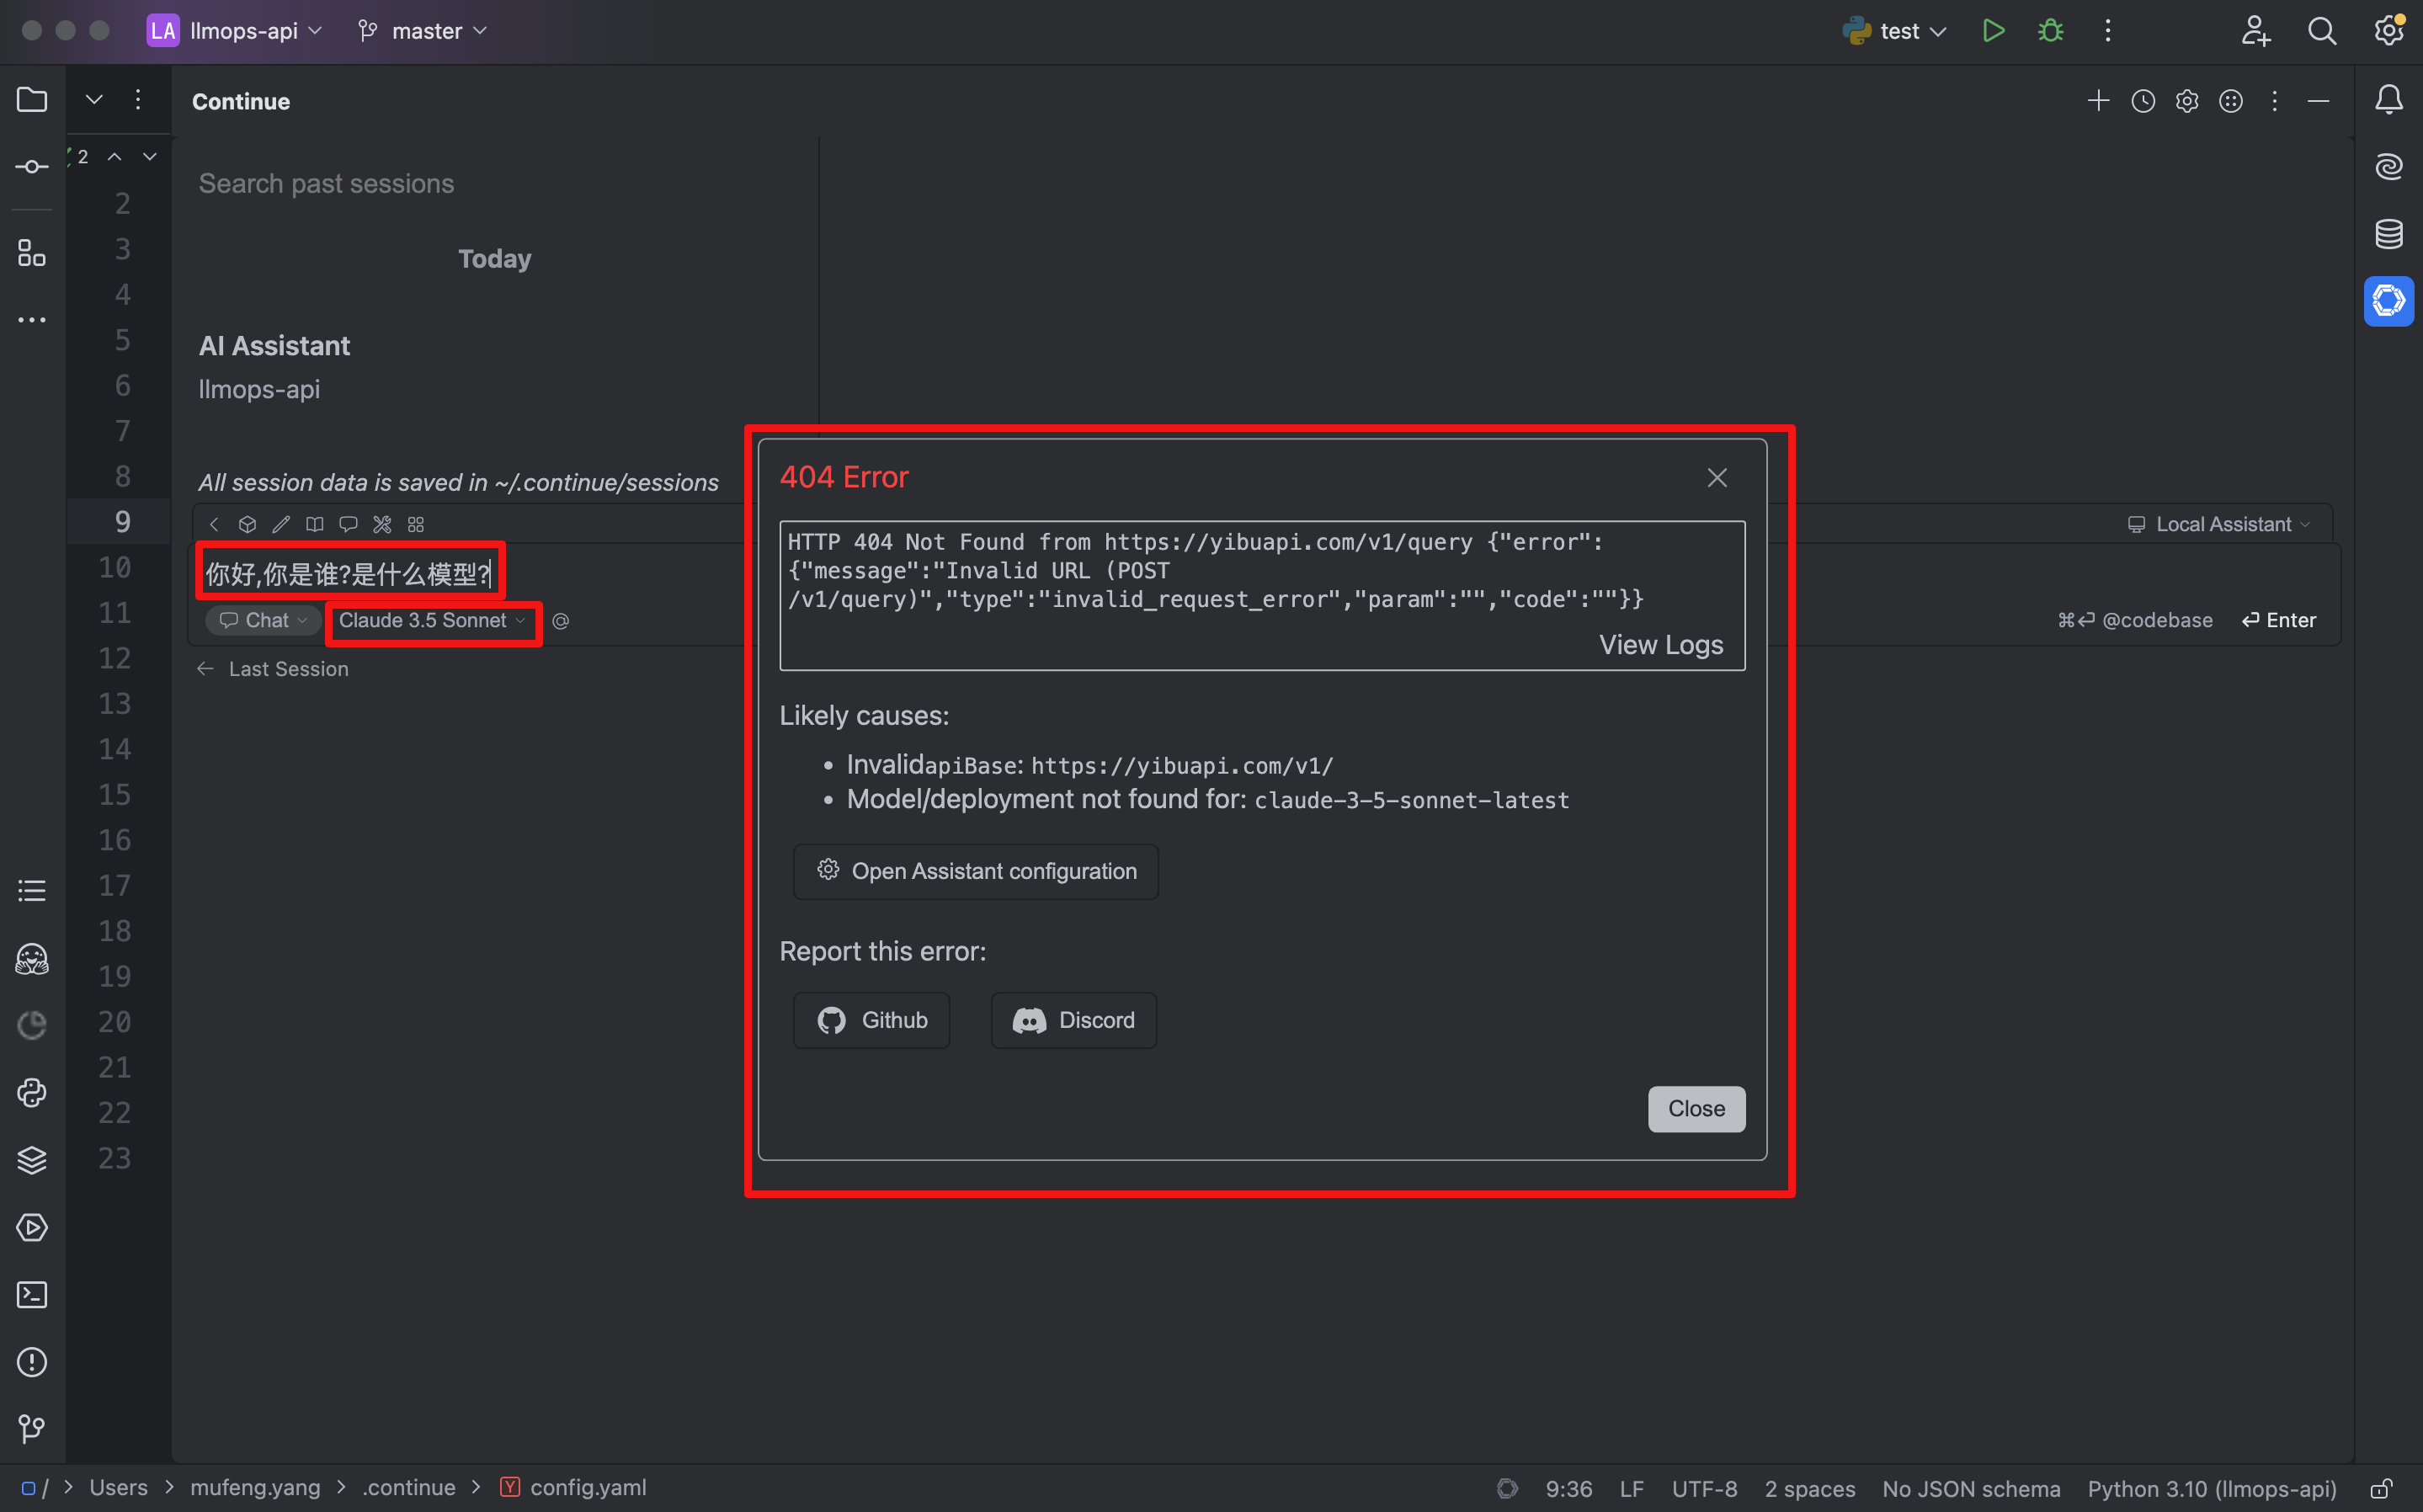Open the Terminal tool window

31,1294
